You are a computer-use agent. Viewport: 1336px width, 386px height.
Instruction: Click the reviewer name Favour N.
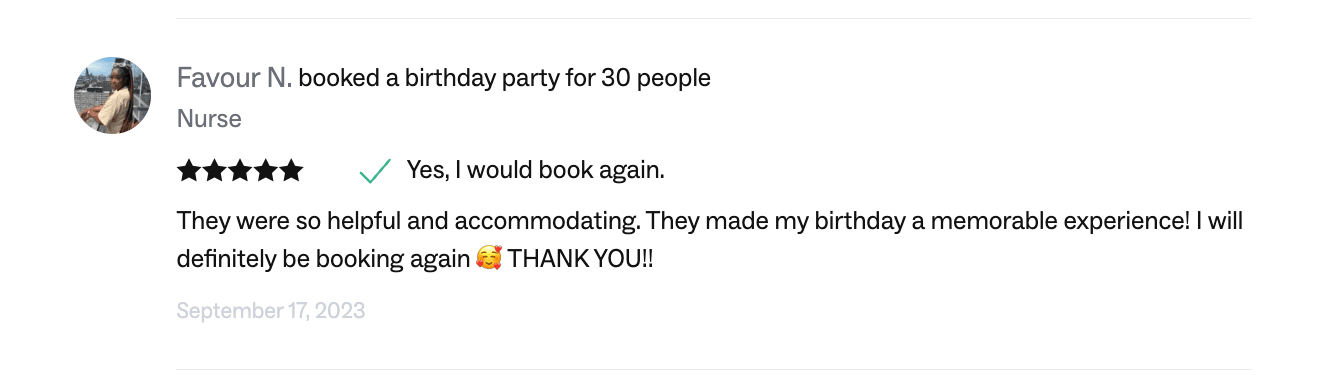tap(234, 78)
